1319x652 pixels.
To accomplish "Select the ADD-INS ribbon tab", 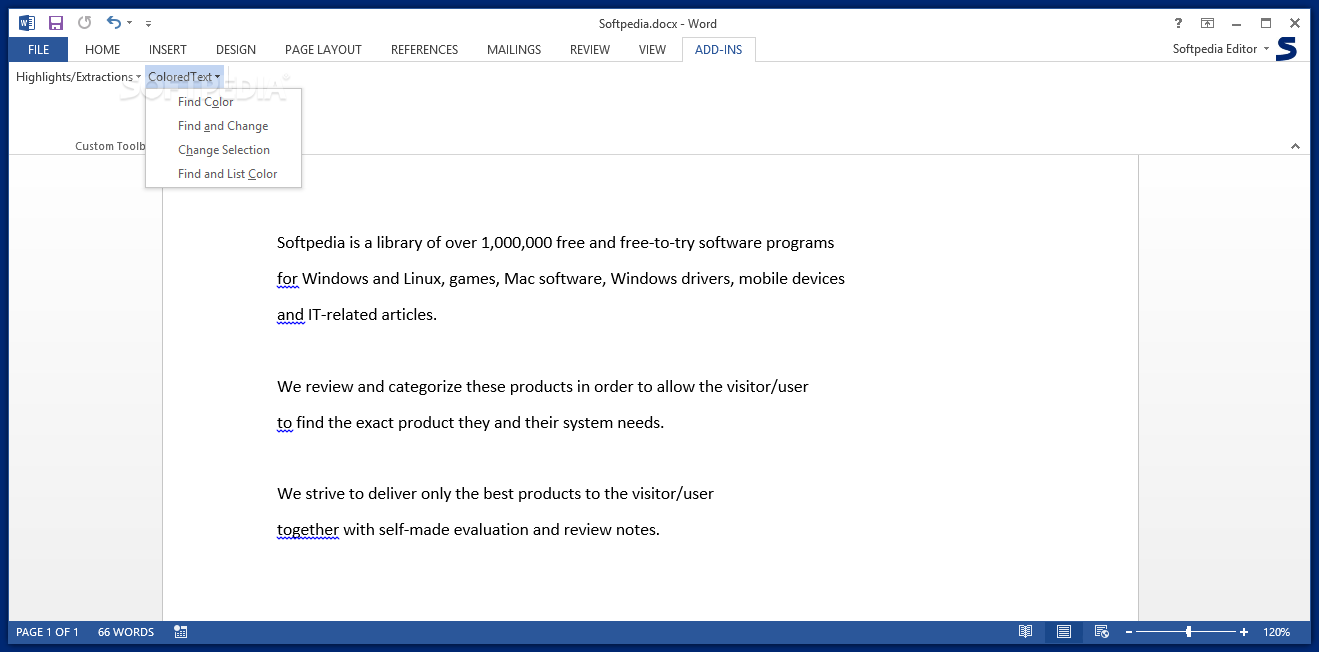I will pos(719,49).
